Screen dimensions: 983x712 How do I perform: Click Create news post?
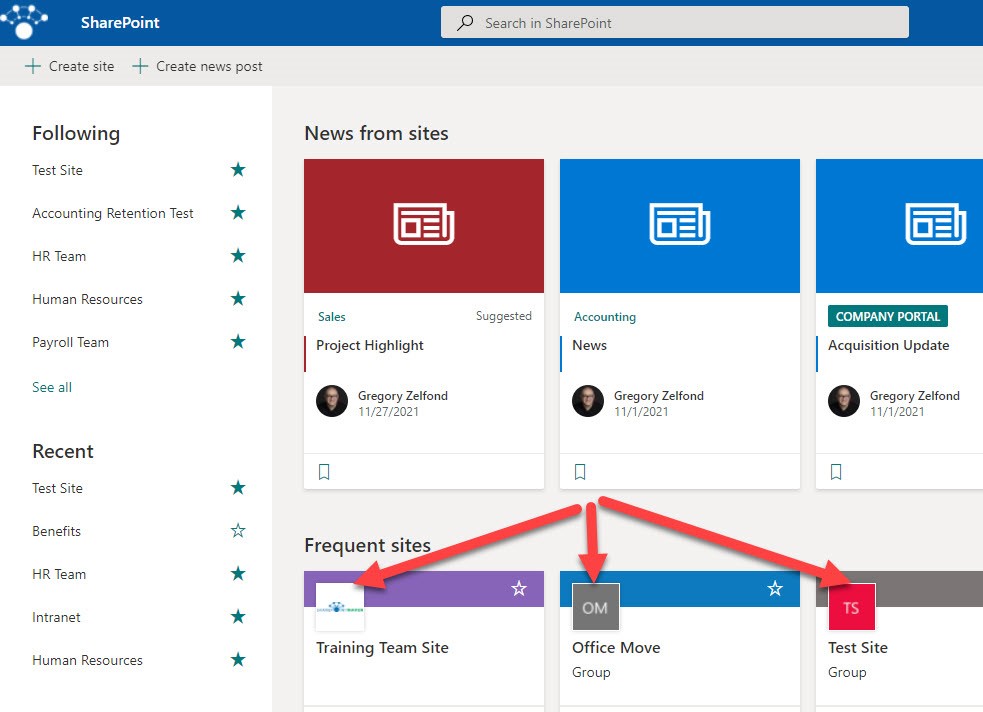(197, 66)
